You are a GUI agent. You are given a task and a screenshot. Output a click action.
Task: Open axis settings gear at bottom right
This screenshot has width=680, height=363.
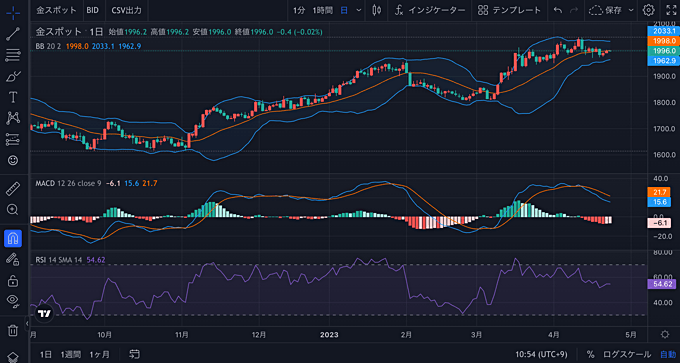664,334
